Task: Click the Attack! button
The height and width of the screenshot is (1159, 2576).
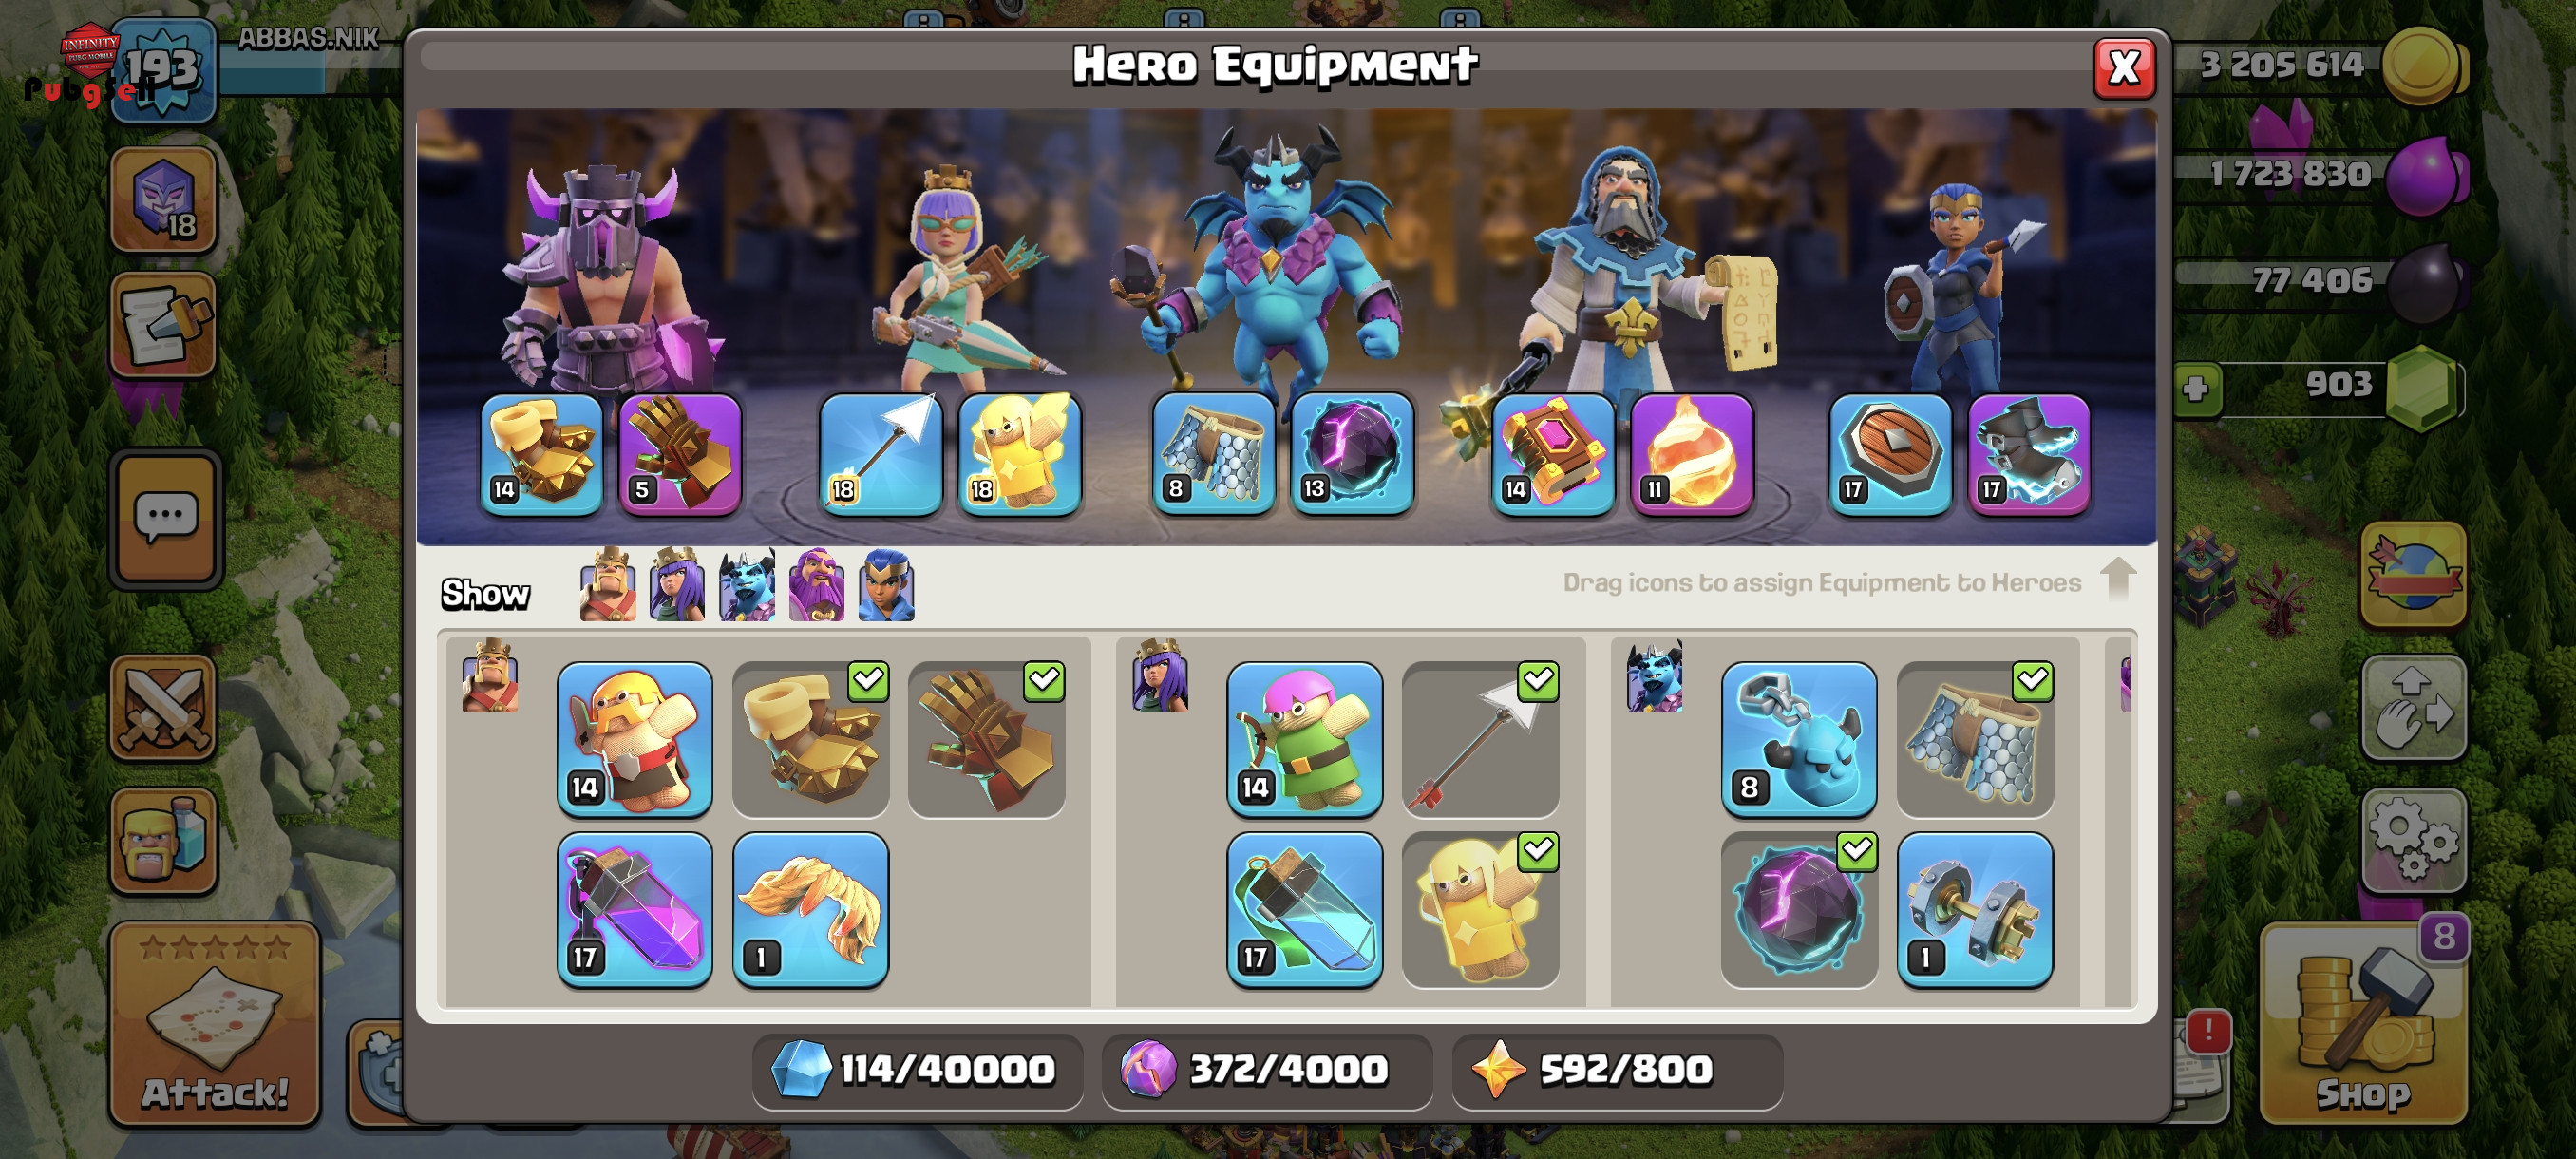Action: pyautogui.click(x=214, y=1025)
